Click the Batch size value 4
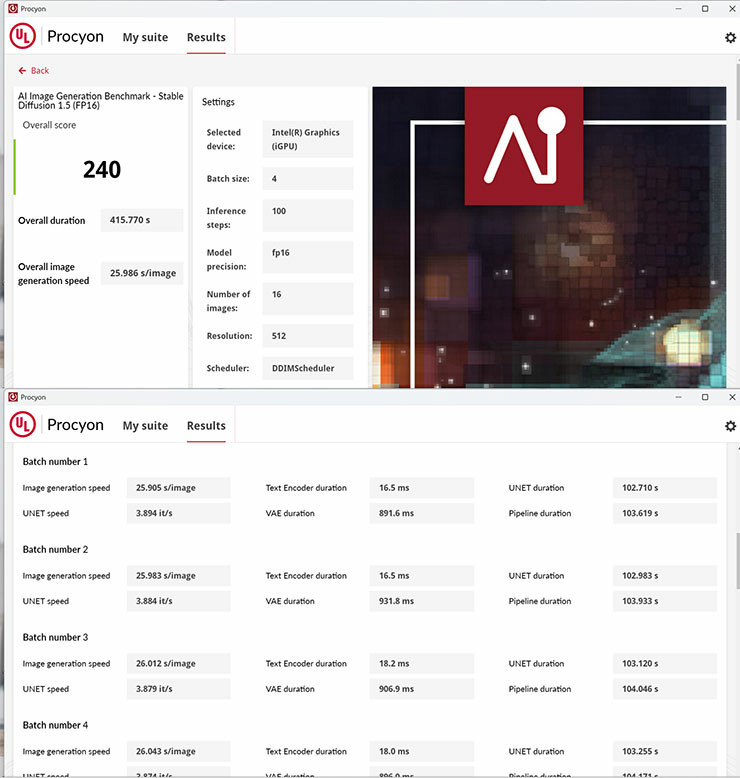The image size is (740, 778). pyautogui.click(x=308, y=179)
